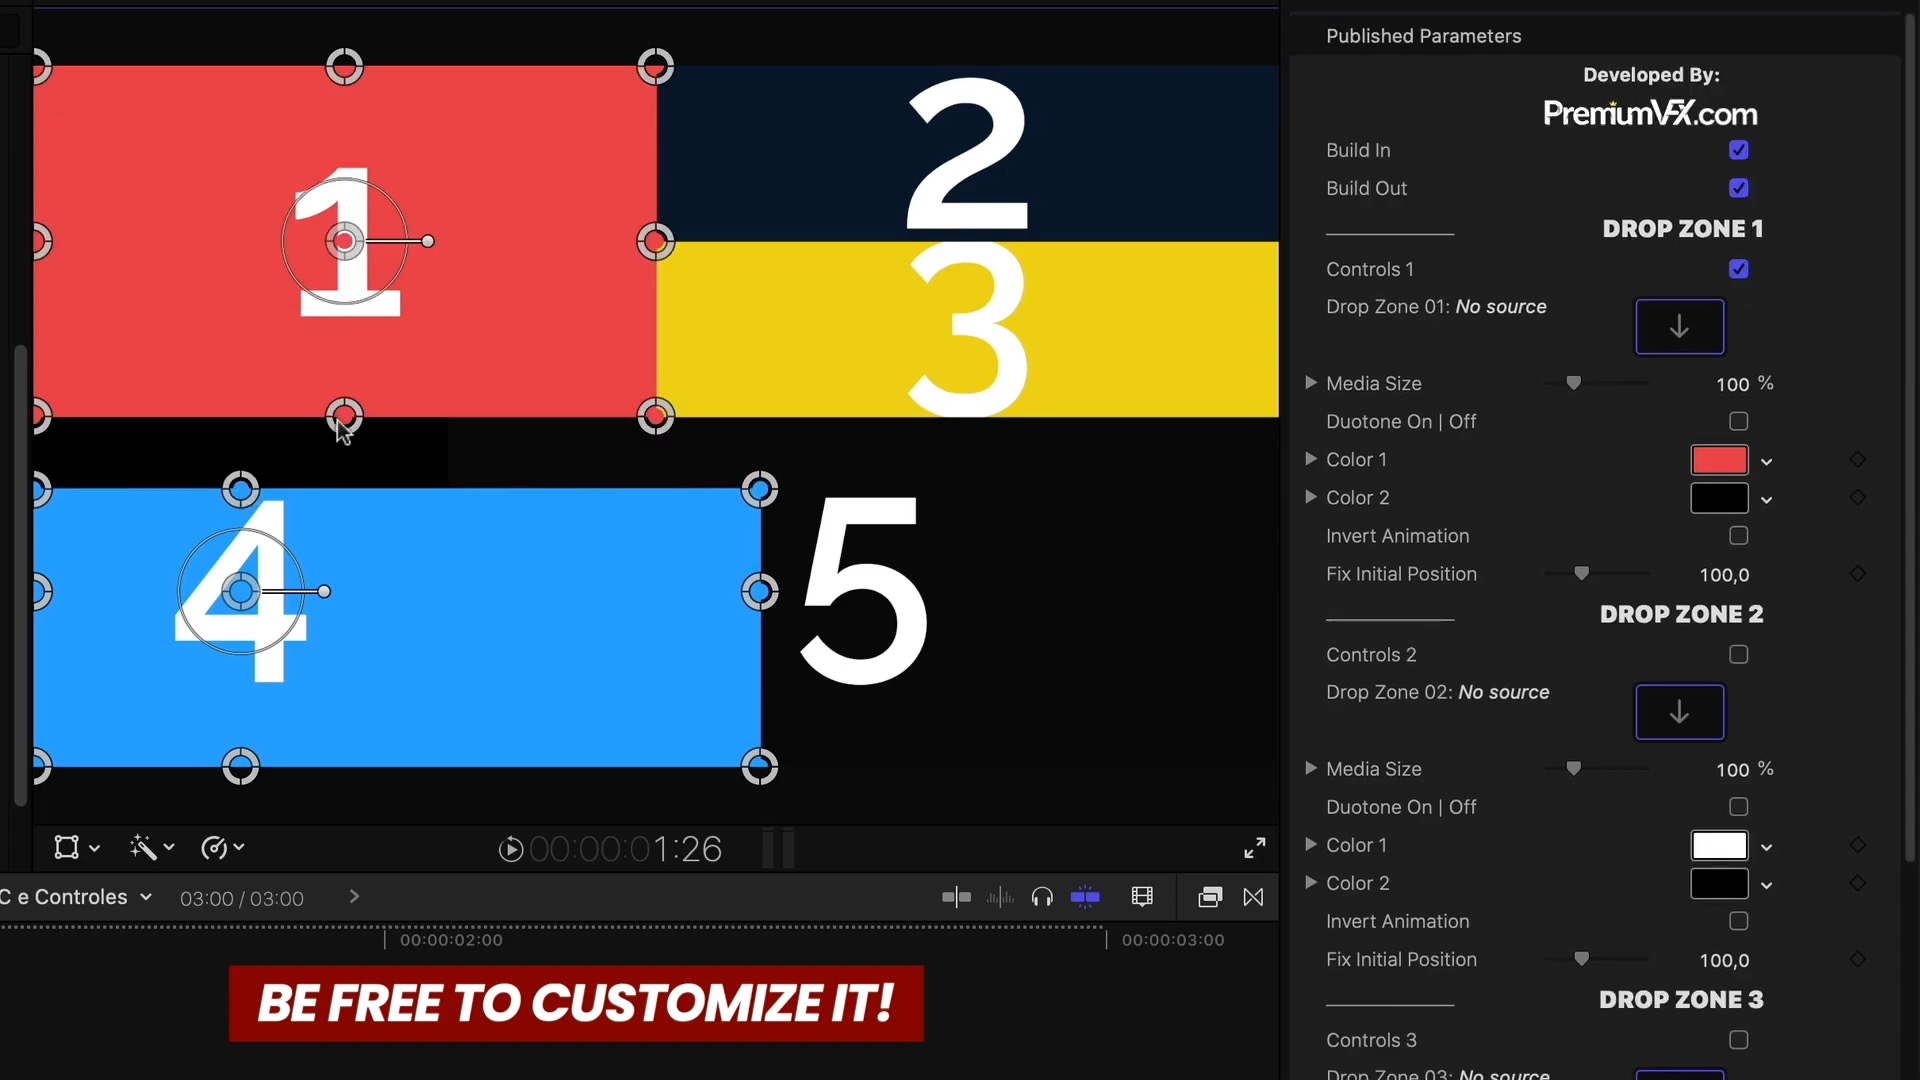Click Drop Zone 01 source well
Screen dimensions: 1920x1080
click(1680, 326)
